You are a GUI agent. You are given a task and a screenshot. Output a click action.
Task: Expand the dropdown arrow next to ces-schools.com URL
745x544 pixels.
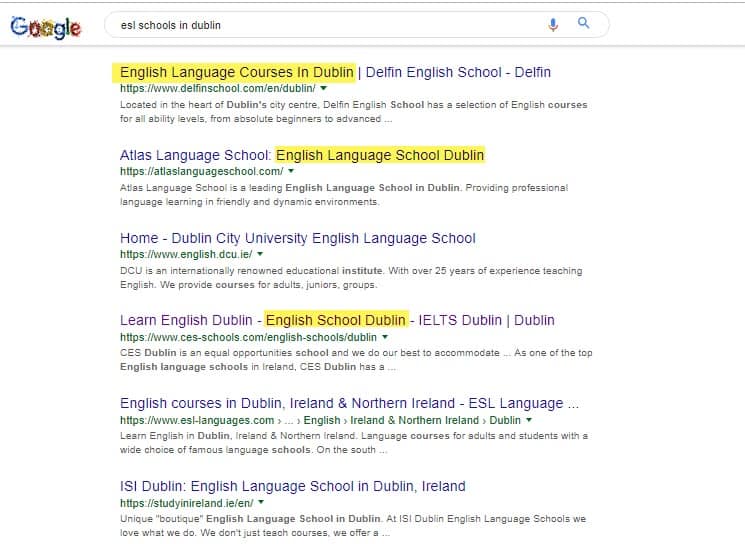point(385,337)
